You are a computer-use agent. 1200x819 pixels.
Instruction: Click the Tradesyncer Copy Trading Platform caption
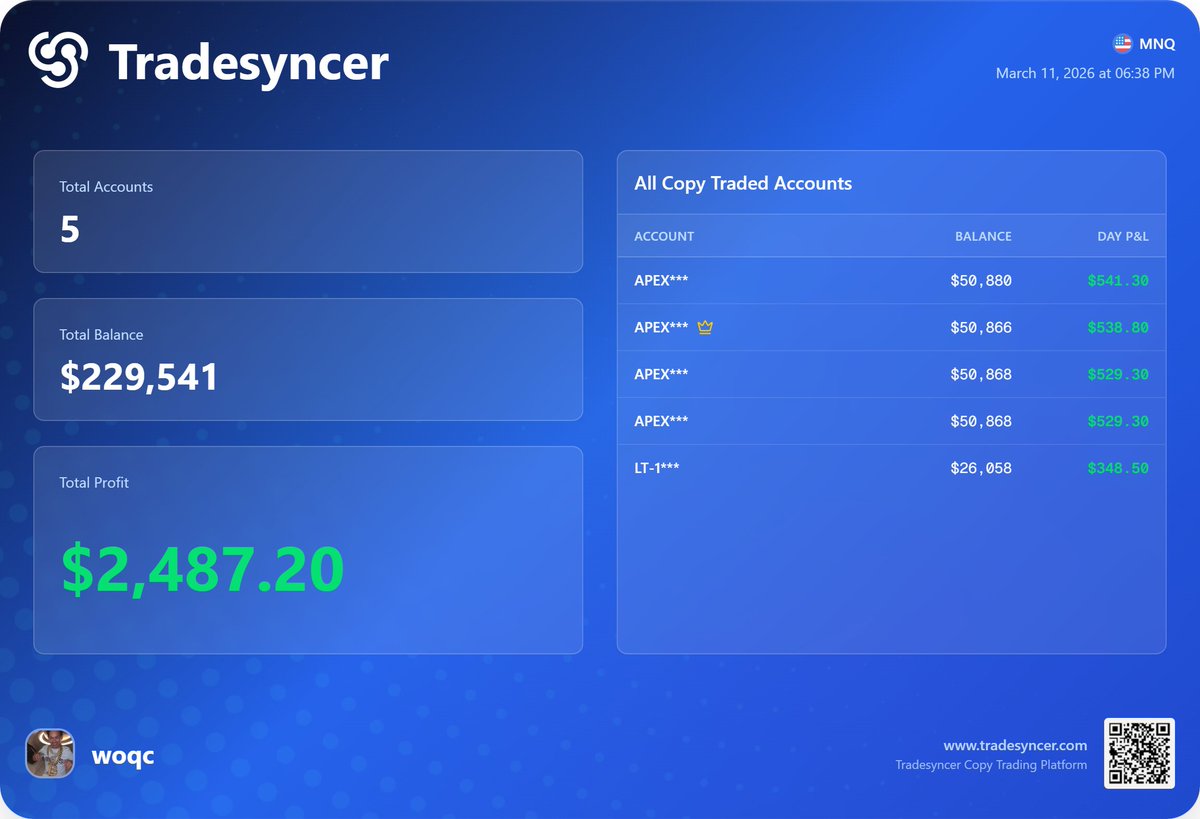(991, 765)
